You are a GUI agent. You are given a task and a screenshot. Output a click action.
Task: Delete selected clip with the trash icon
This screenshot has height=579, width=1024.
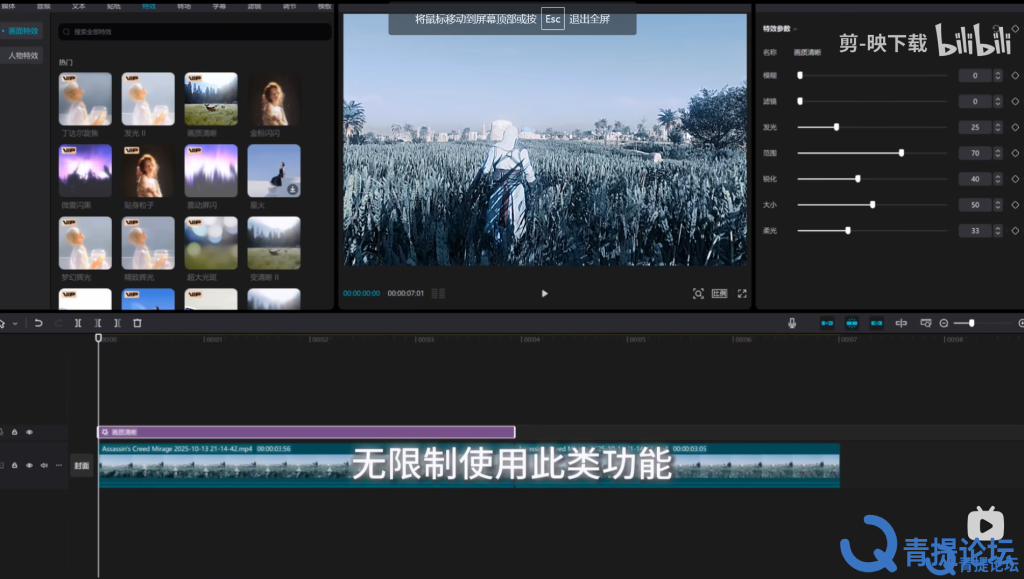point(137,323)
